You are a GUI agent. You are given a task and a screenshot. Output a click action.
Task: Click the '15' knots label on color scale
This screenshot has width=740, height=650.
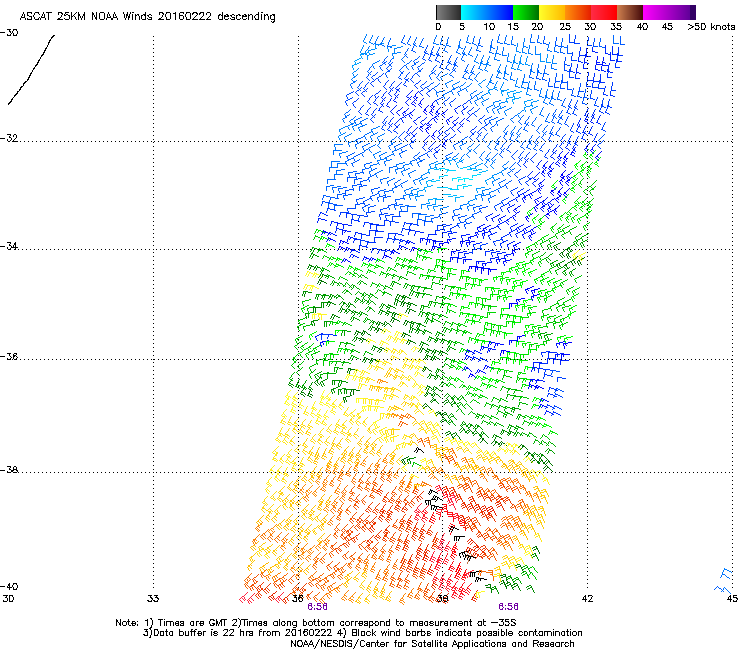[x=513, y=27]
